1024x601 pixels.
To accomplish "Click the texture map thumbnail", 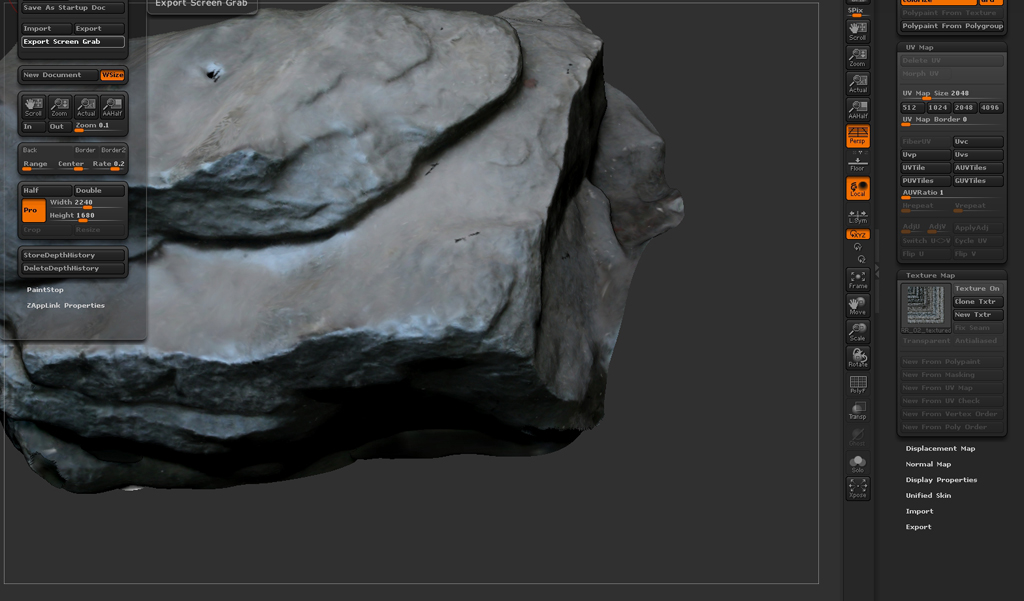I will click(x=925, y=306).
